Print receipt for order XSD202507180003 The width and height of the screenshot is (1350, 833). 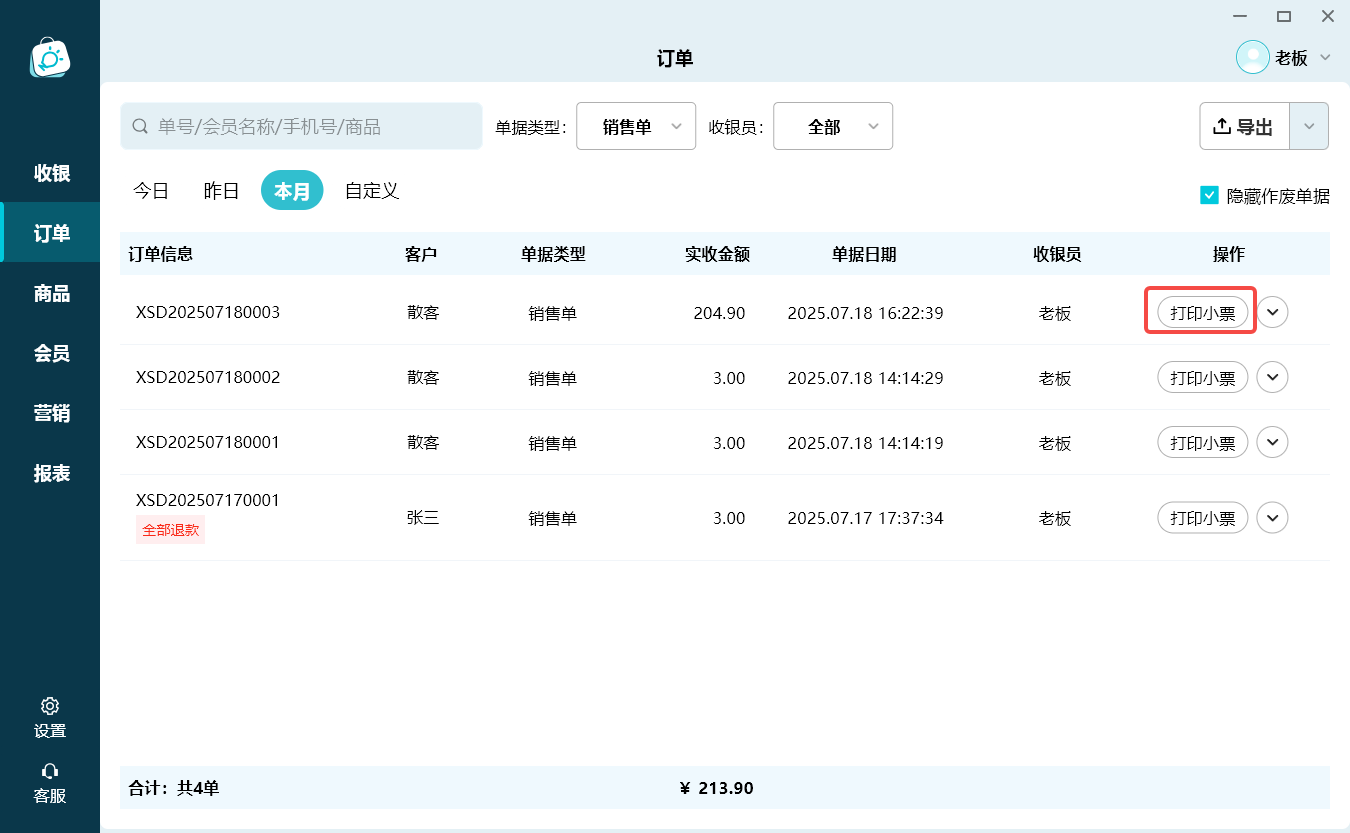coord(1203,313)
